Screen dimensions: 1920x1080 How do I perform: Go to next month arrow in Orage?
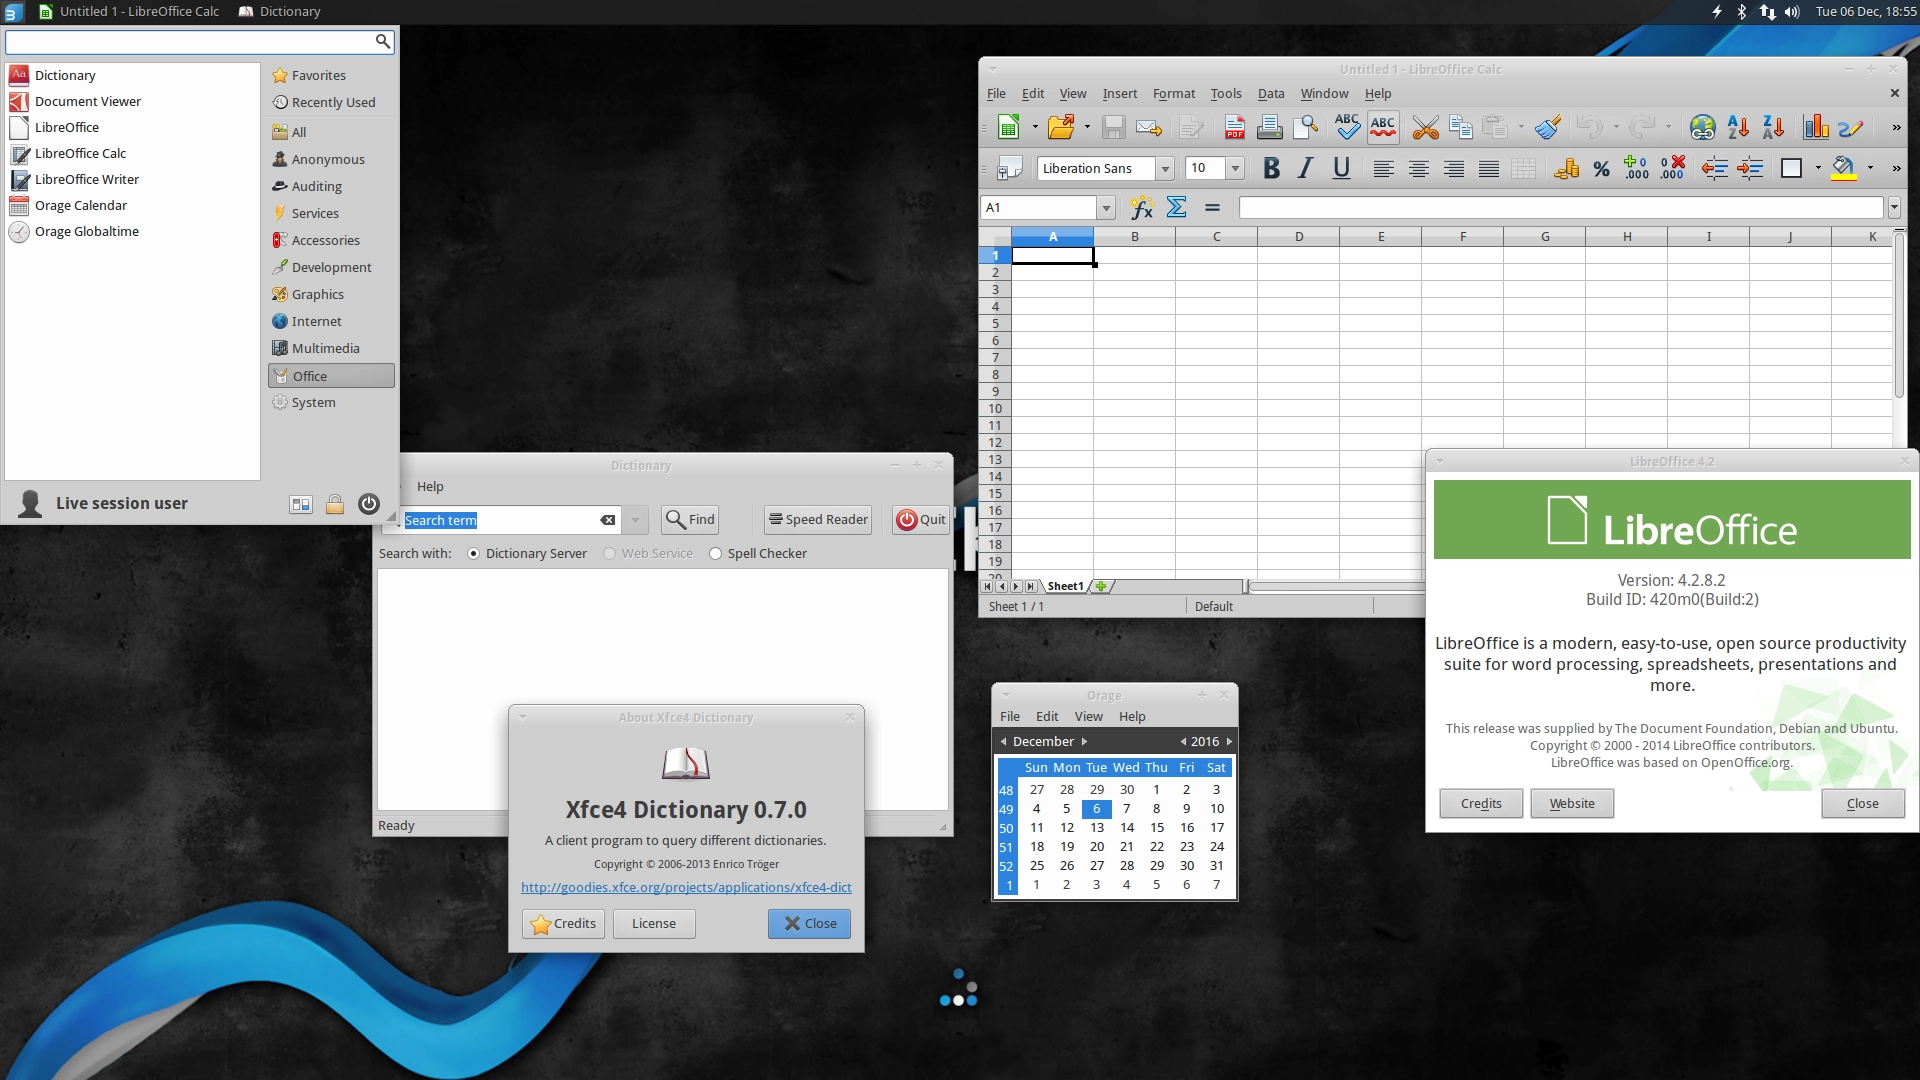(x=1084, y=742)
